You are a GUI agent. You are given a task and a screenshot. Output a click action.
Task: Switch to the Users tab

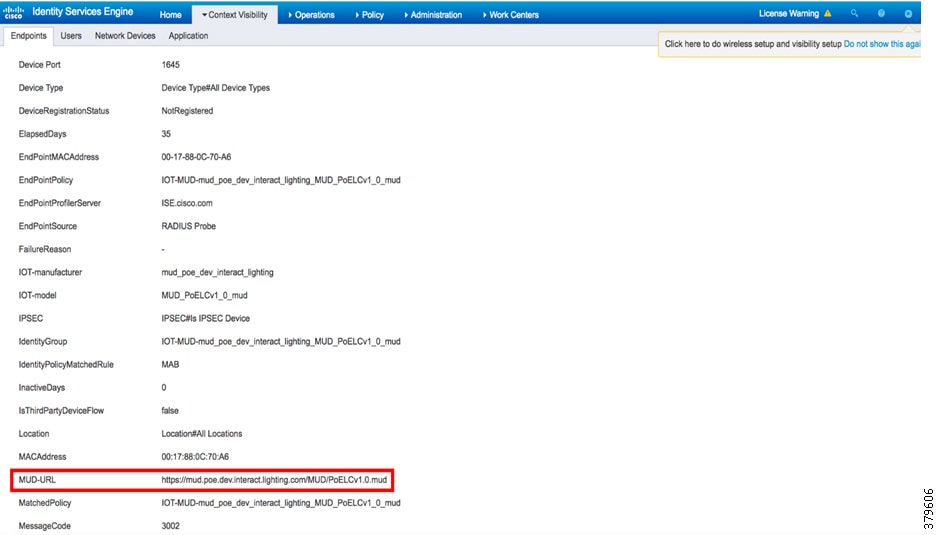(x=71, y=36)
